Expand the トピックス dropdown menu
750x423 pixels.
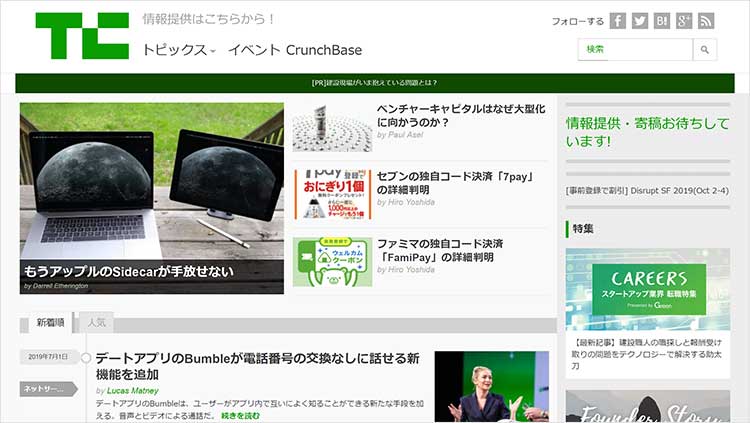pyautogui.click(x=179, y=50)
